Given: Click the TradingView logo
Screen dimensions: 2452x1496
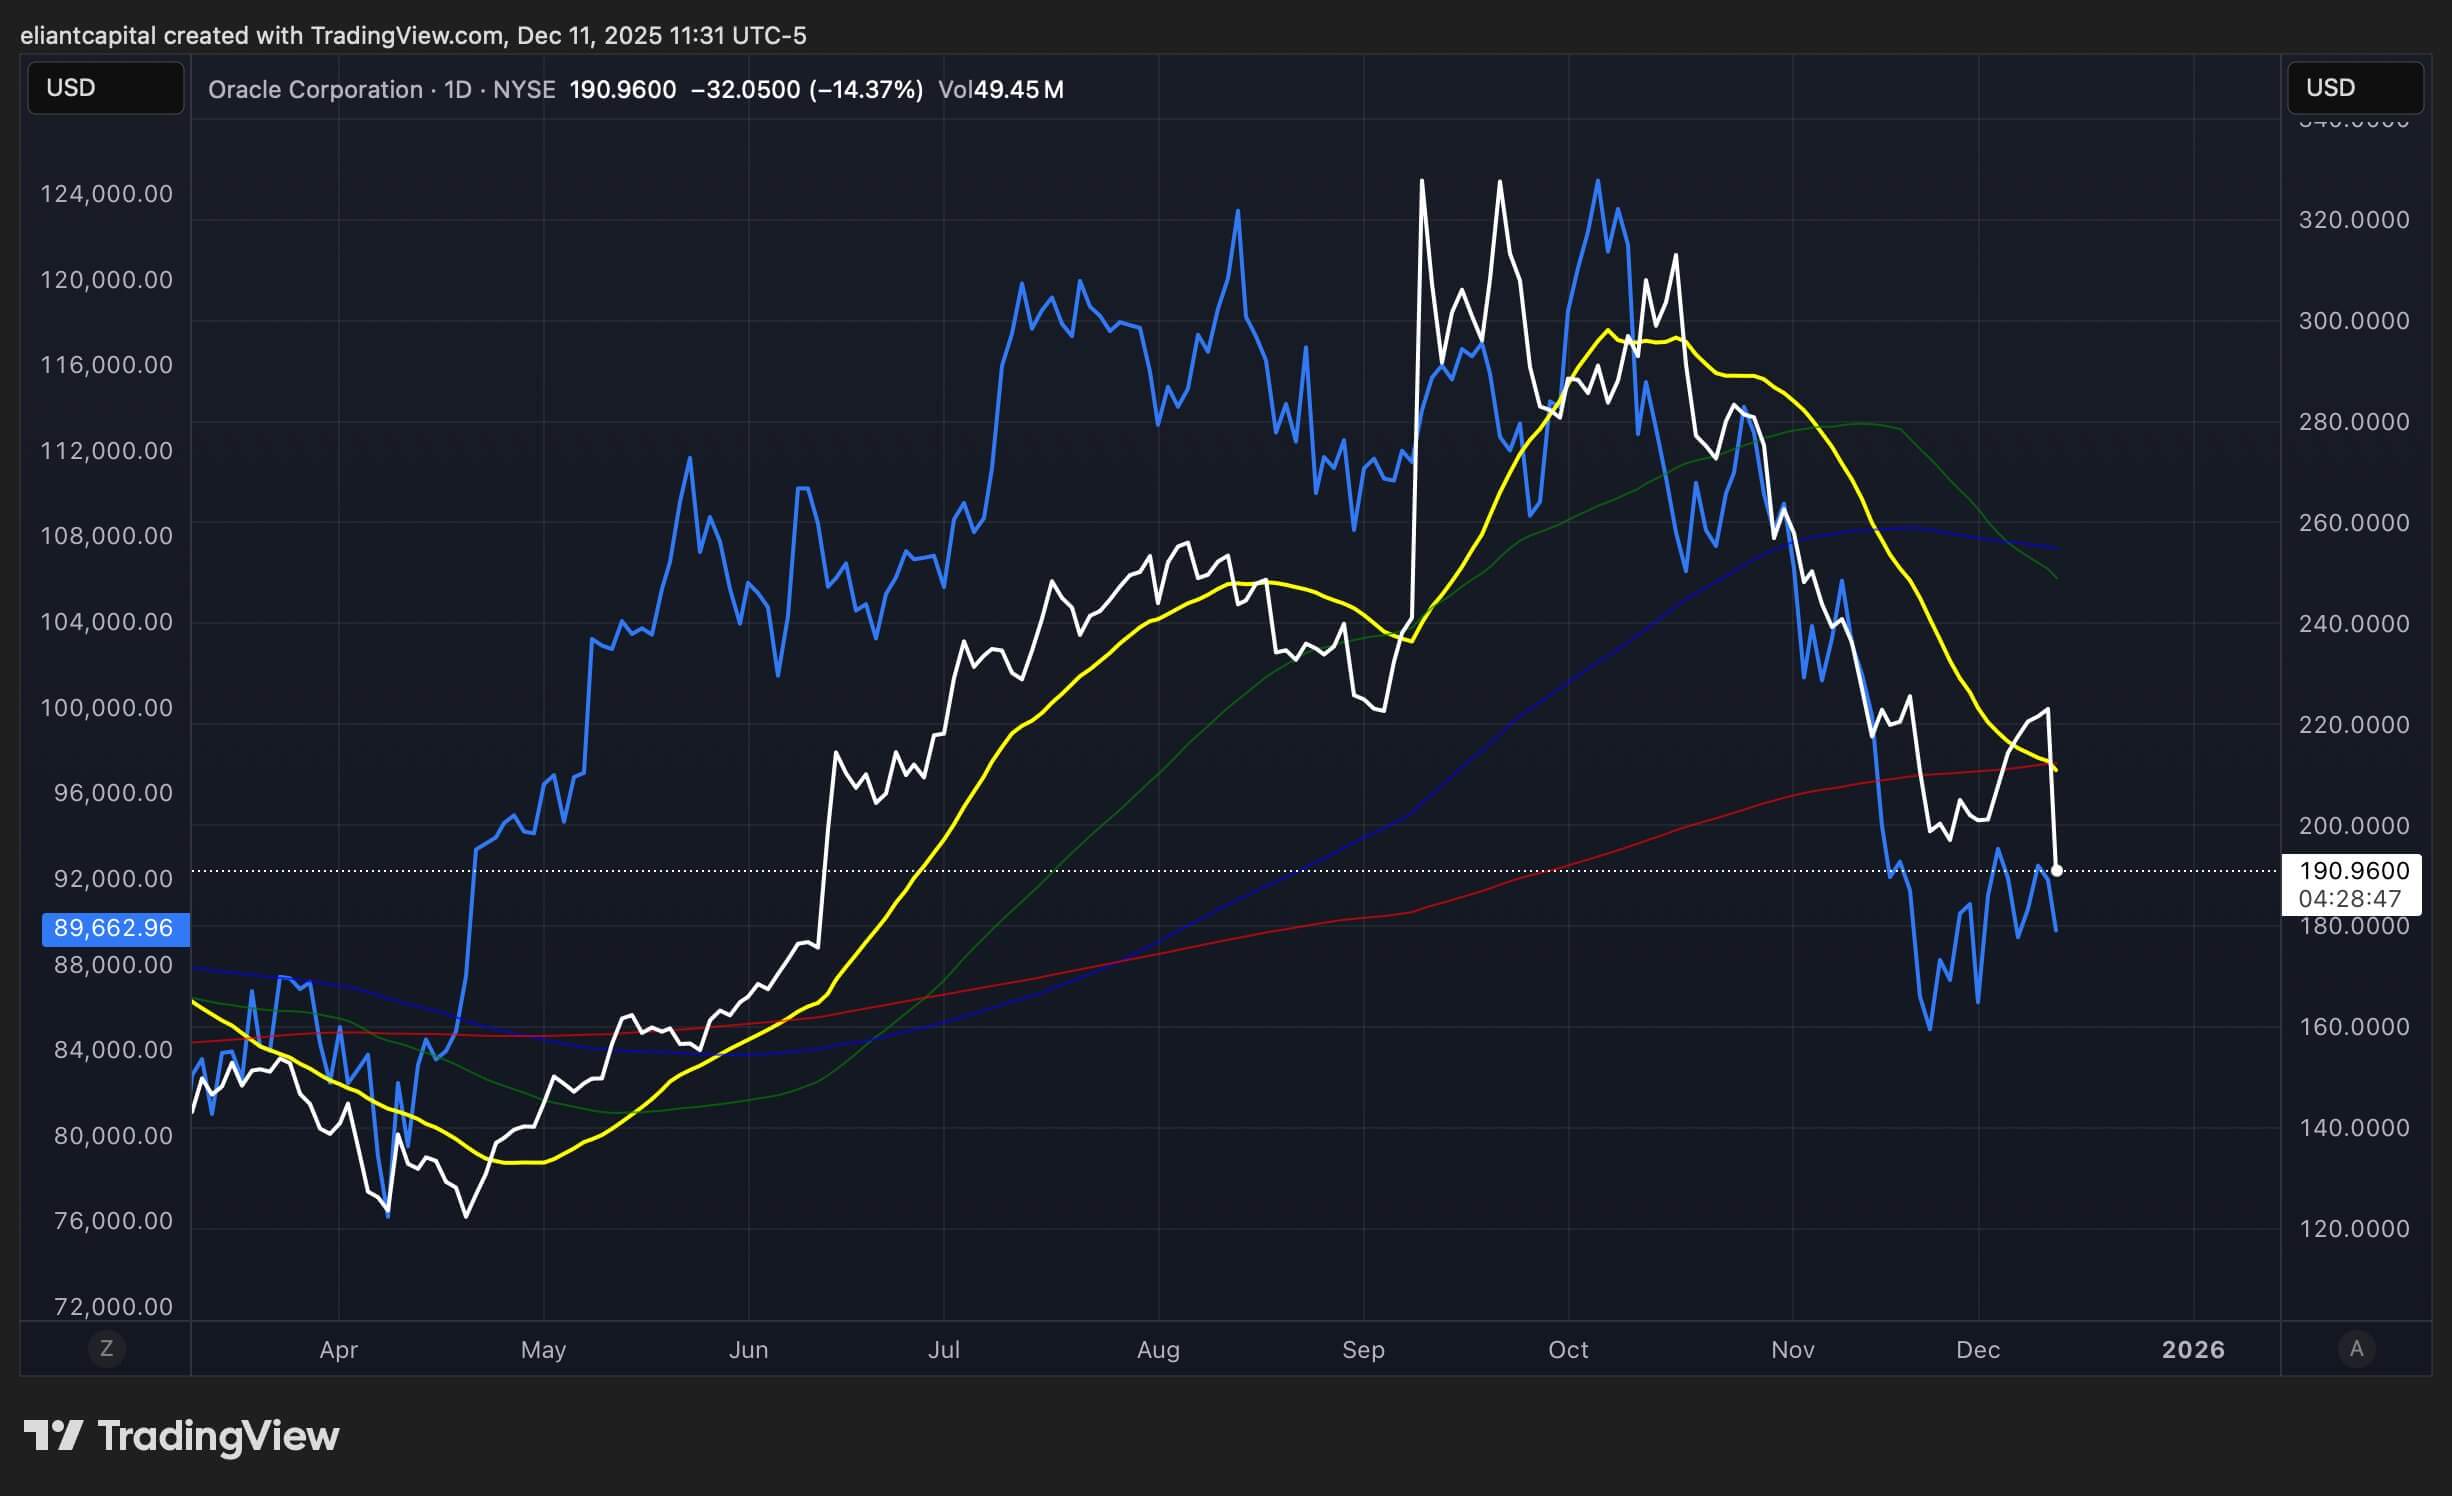Looking at the screenshot, I should [185, 1437].
